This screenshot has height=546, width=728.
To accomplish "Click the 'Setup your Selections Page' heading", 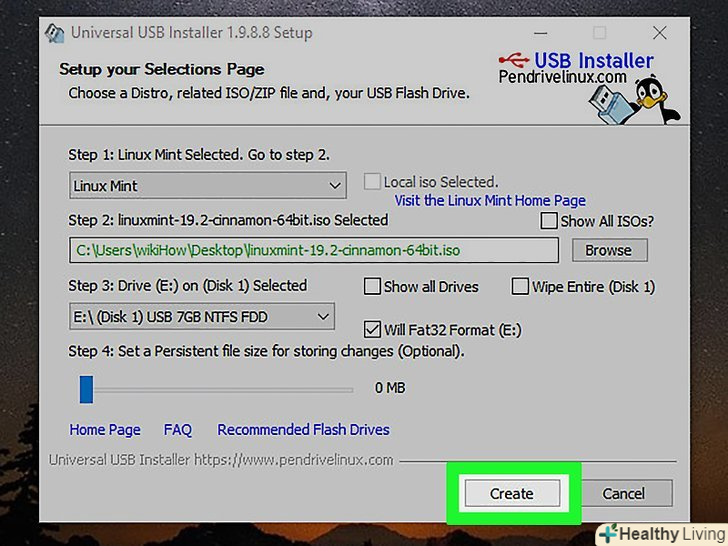I will pos(162,69).
